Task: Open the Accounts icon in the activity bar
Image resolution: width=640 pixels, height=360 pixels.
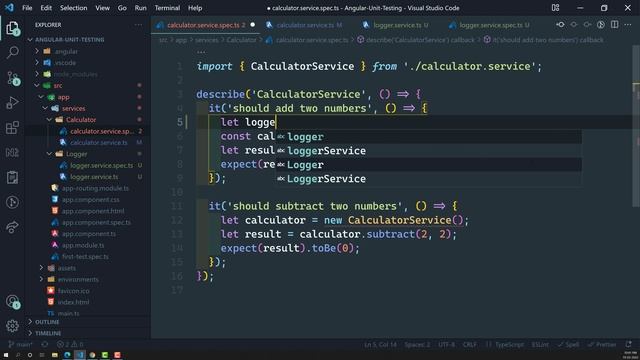Action: click(13, 302)
